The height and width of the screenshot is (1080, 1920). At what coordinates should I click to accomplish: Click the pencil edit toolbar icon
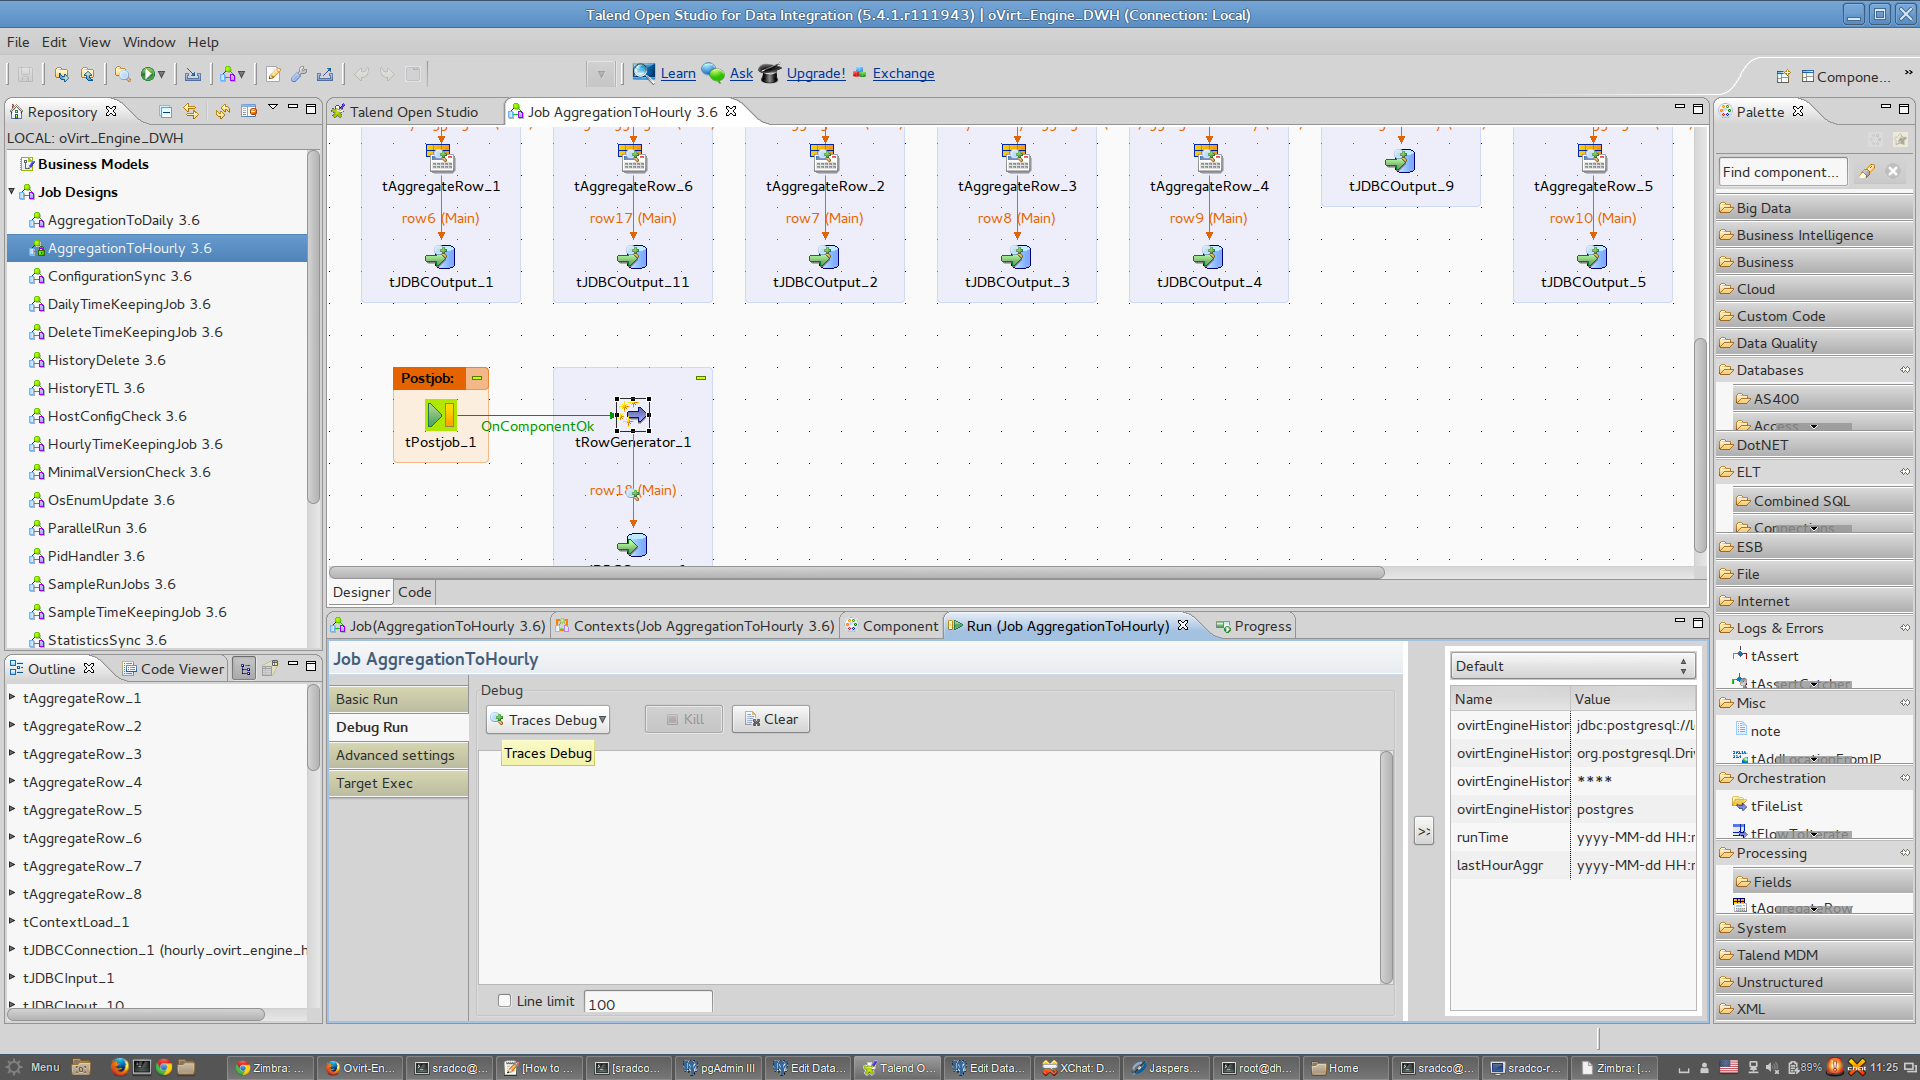click(272, 74)
